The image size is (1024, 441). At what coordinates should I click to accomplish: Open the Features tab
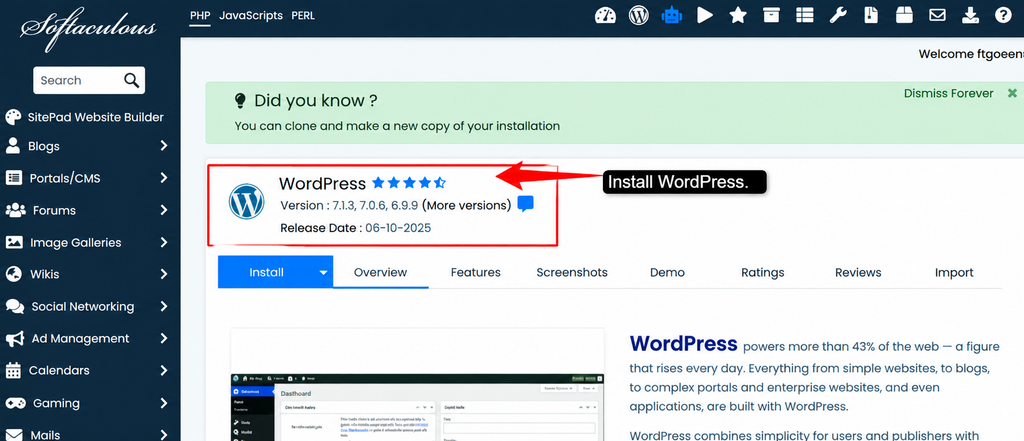[x=475, y=272]
